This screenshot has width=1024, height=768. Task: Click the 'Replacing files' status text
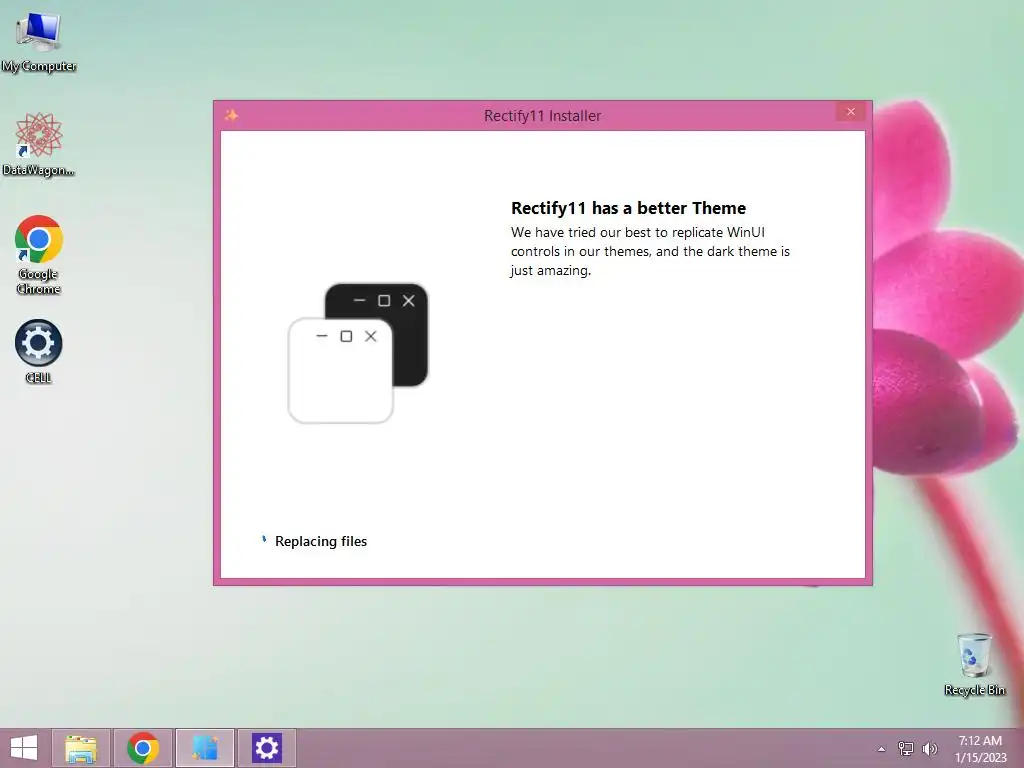tap(321, 541)
